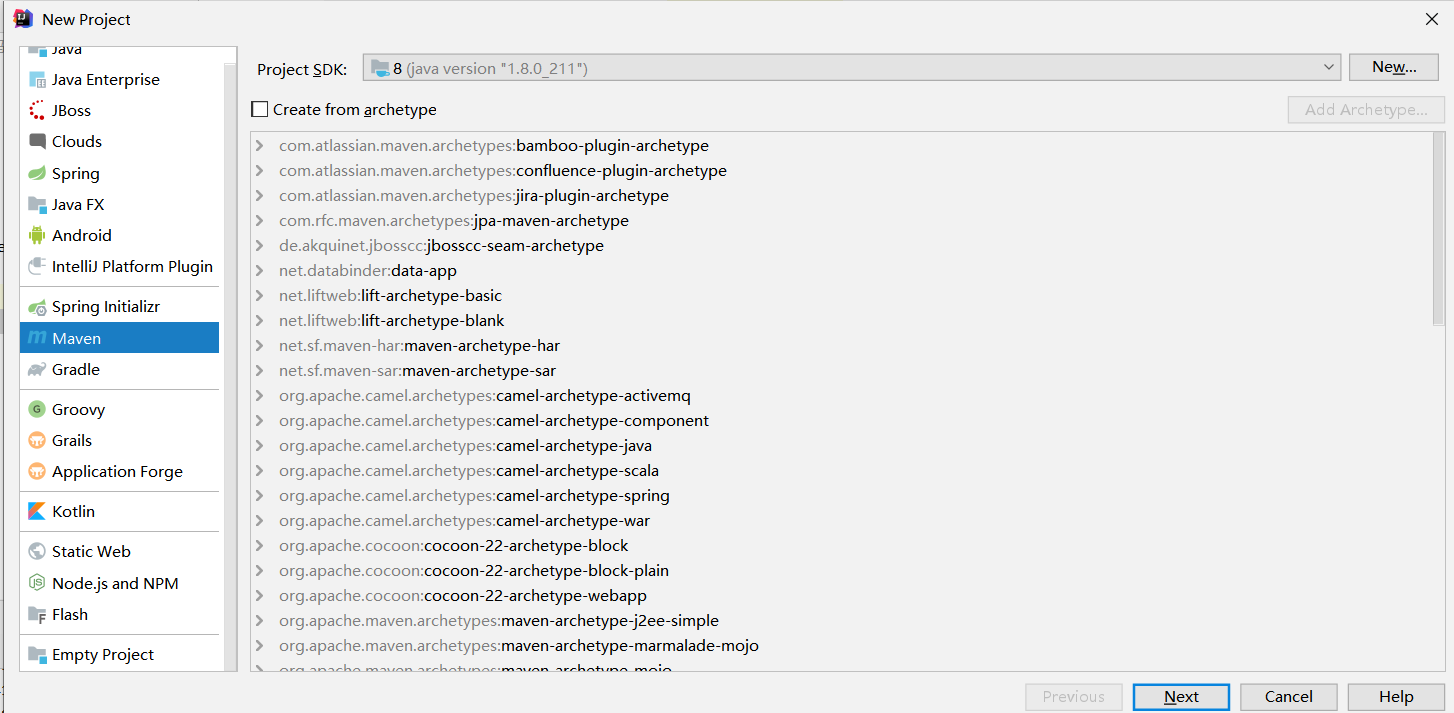The height and width of the screenshot is (713, 1454).
Task: Click the JBoss icon in sidebar
Action: pos(37,111)
